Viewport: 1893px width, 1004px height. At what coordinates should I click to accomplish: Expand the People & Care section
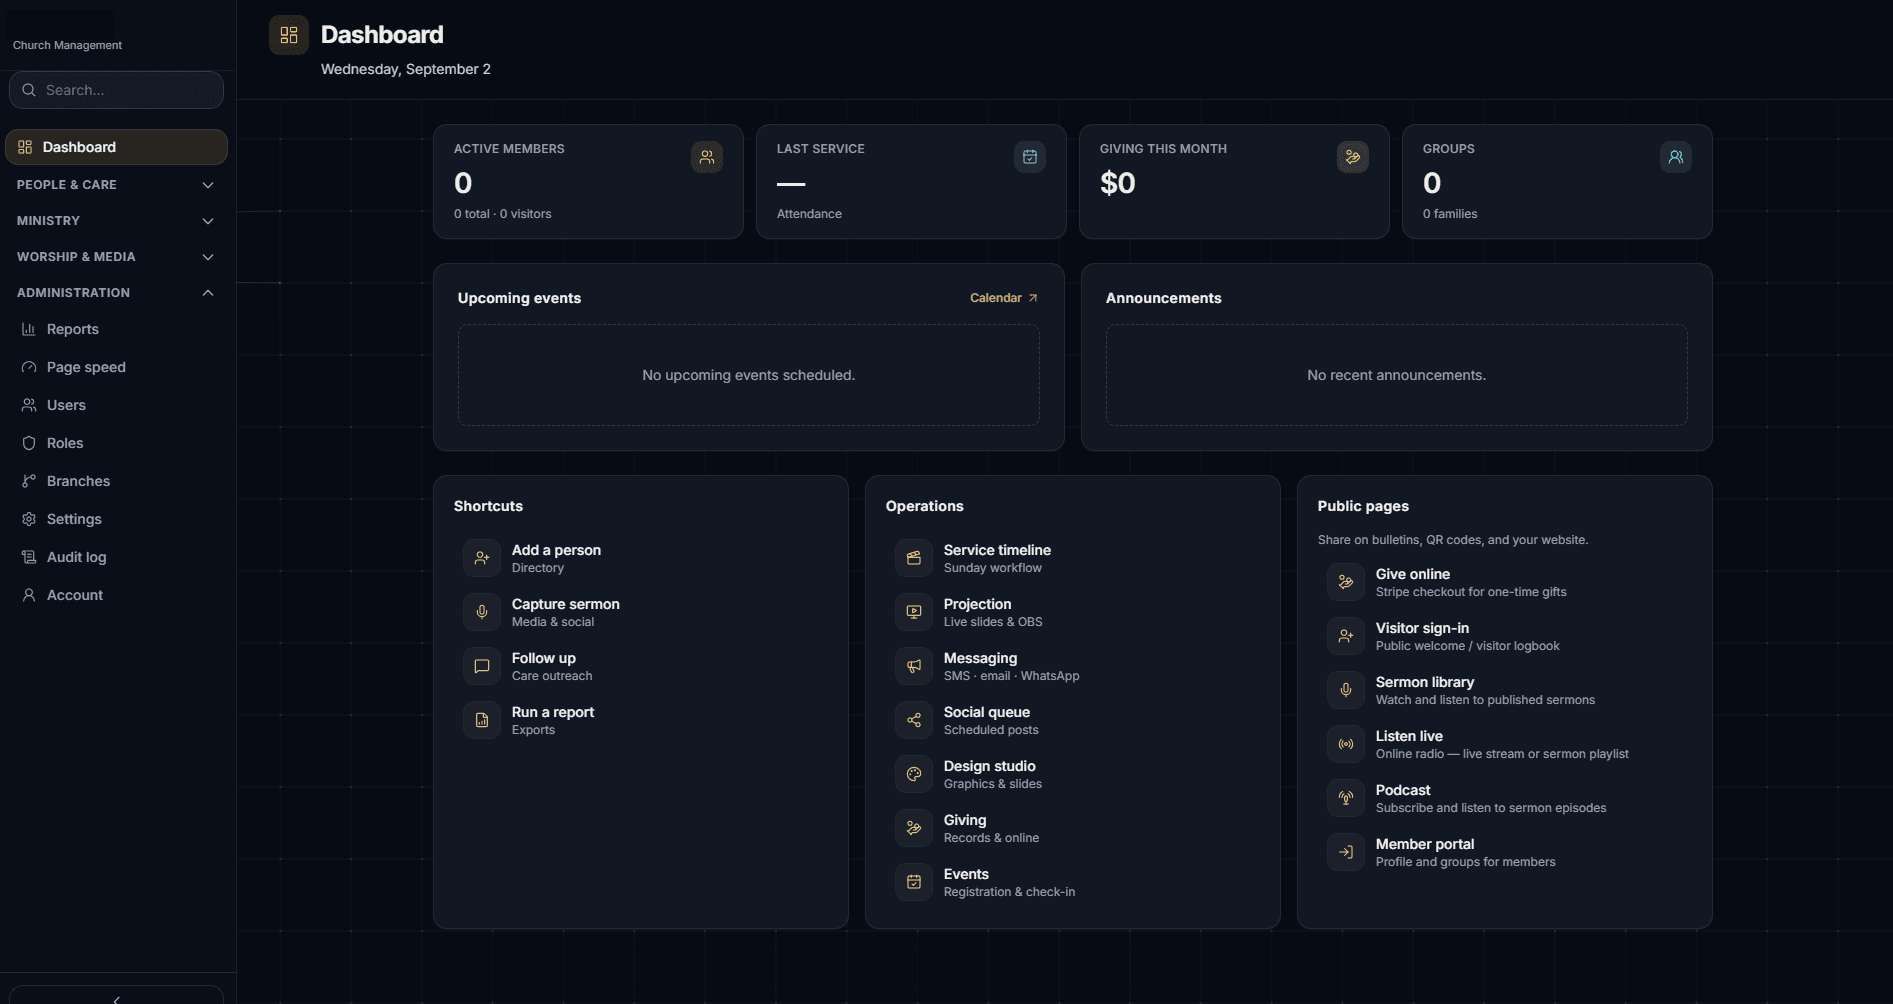pos(116,185)
